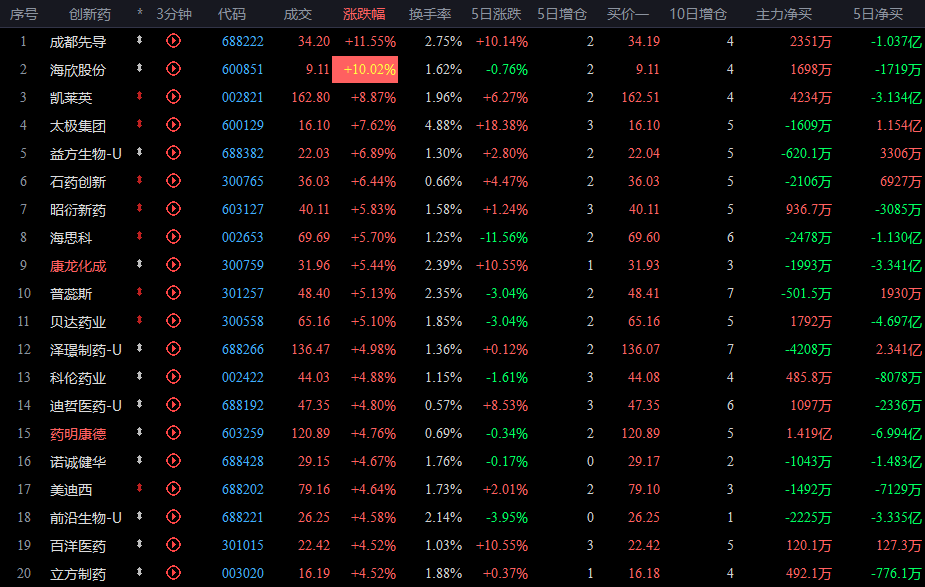
Task: Open 3分钟 chart icon for 凯莱英
Action: 173,97
